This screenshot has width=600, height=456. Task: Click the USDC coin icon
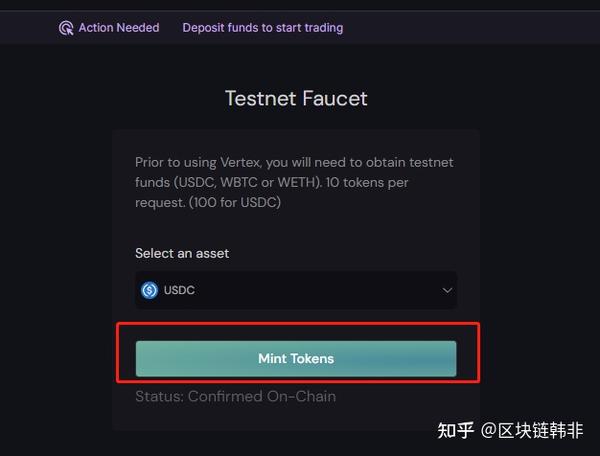tap(150, 290)
